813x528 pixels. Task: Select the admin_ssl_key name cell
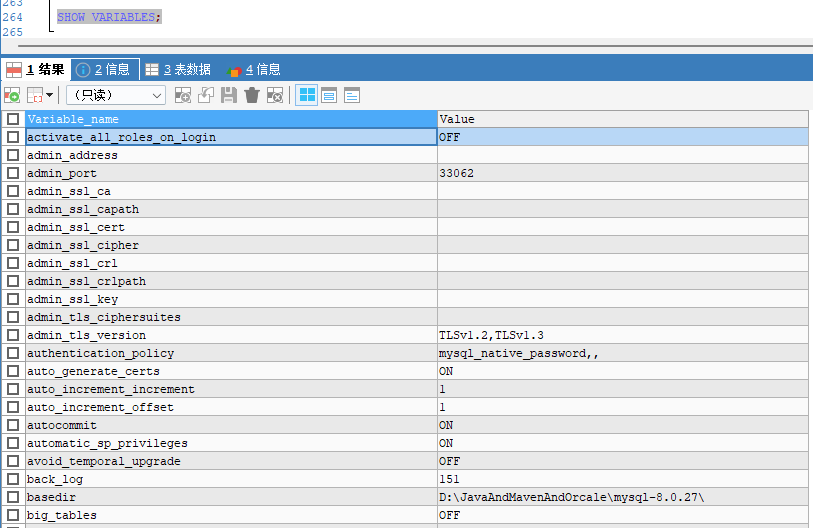point(231,299)
